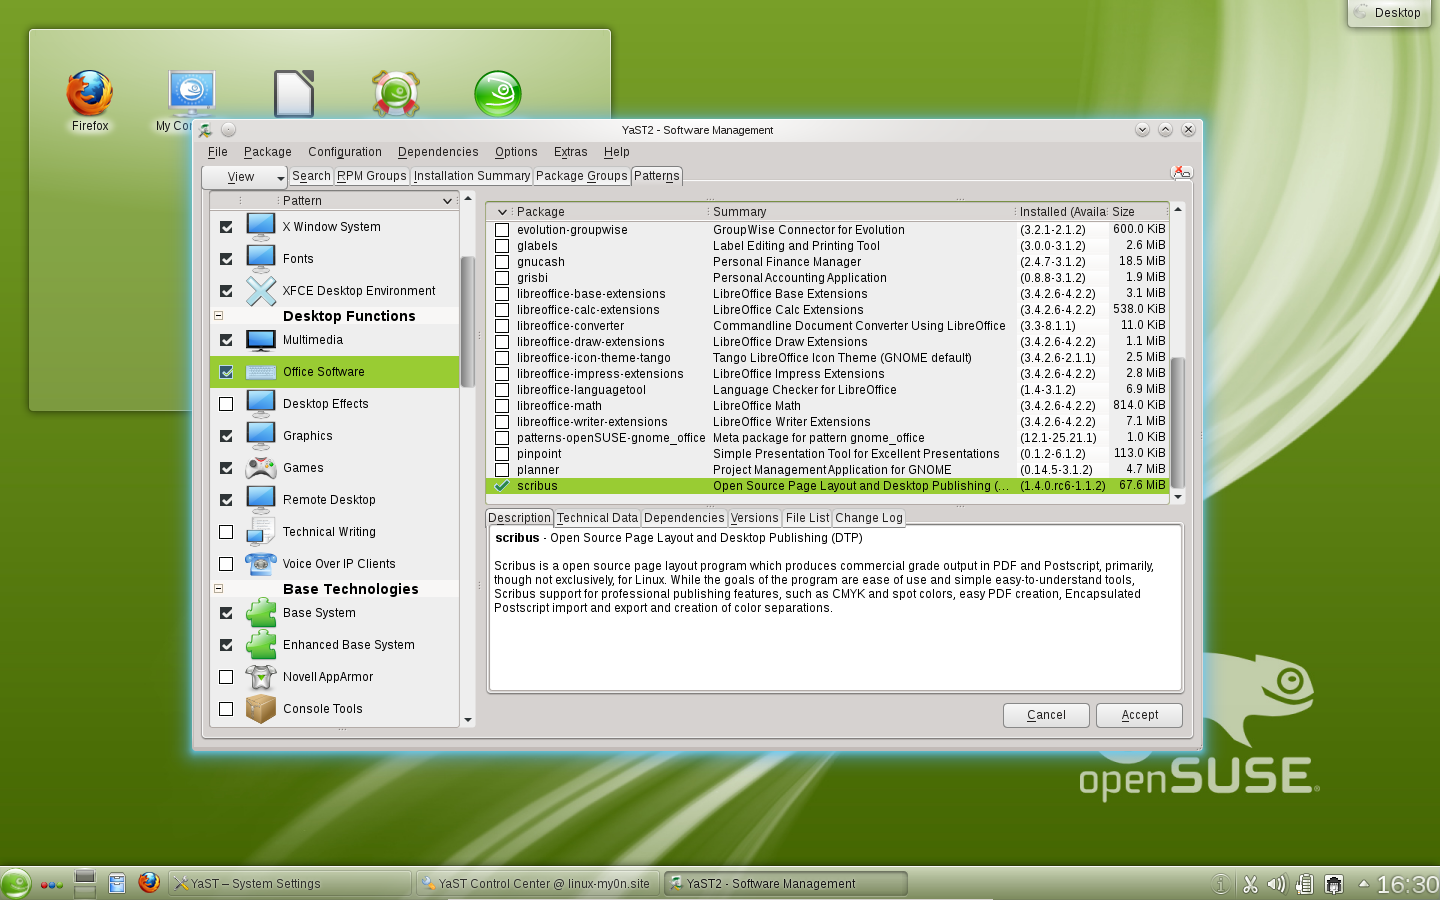Open the volume control tray icon

pos(1276,884)
